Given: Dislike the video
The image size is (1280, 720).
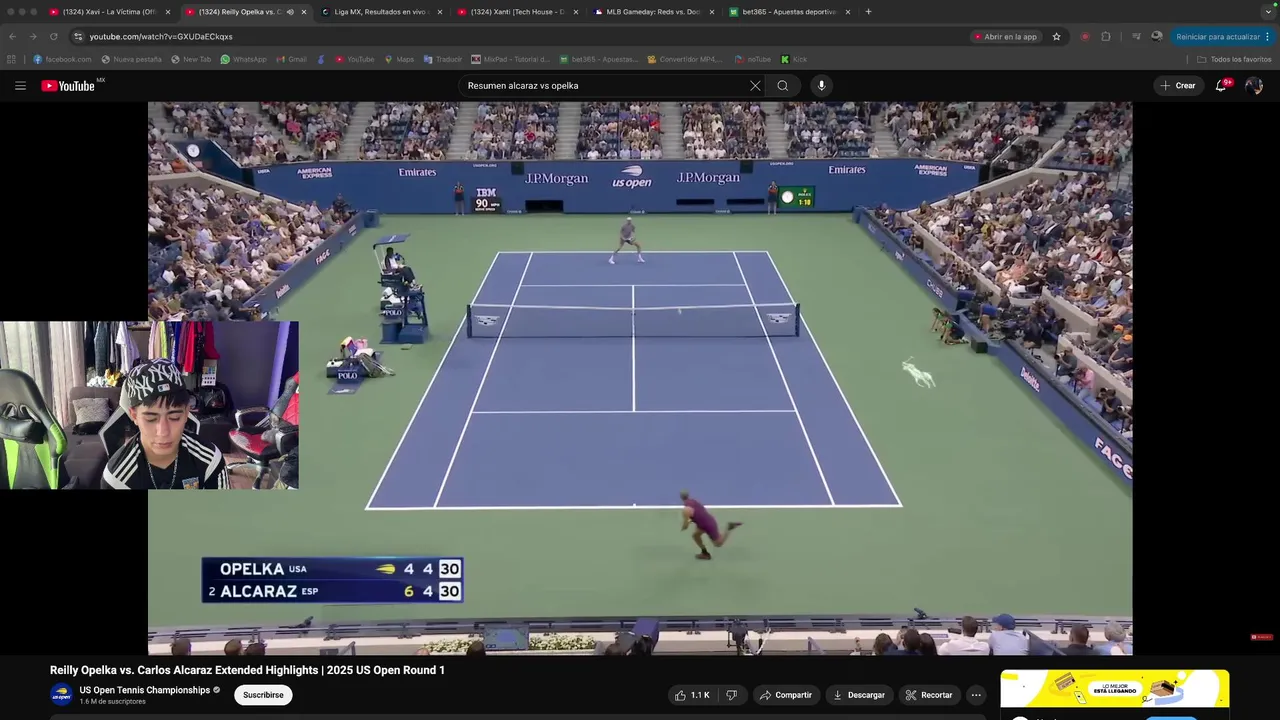Looking at the screenshot, I should [x=732, y=695].
